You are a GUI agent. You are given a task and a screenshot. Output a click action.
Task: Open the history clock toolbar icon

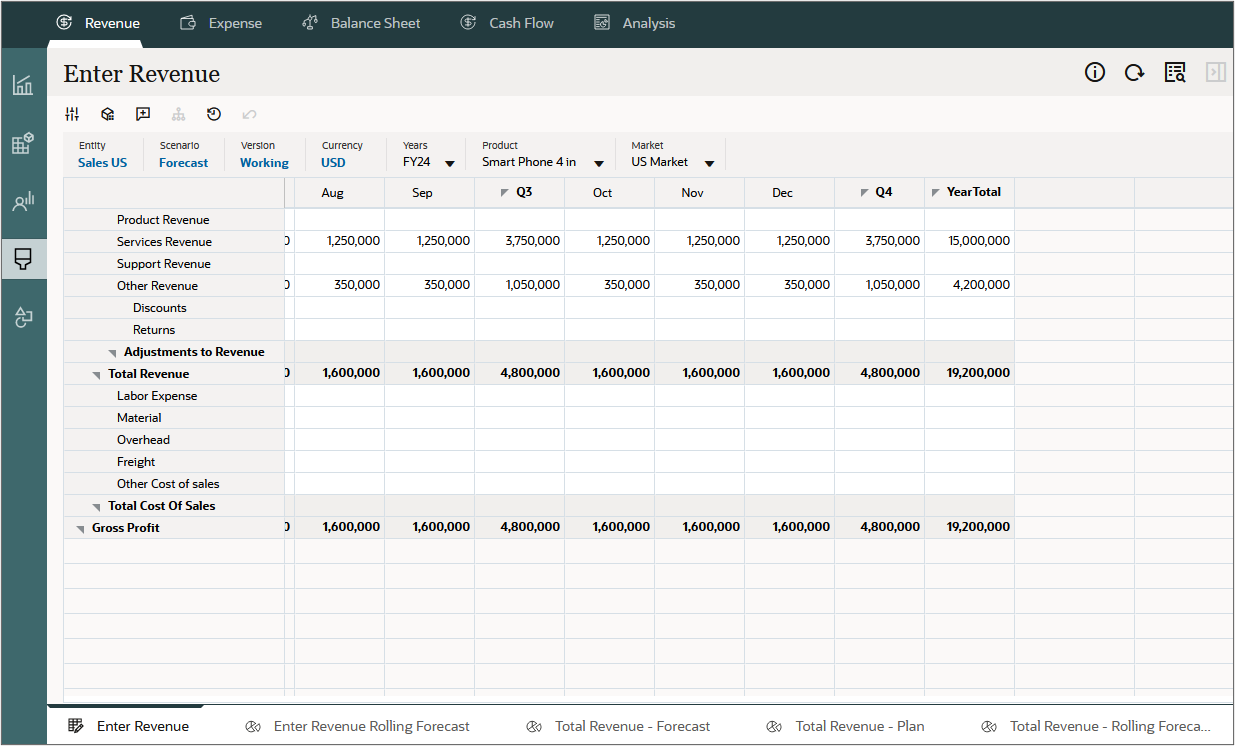[x=214, y=114]
